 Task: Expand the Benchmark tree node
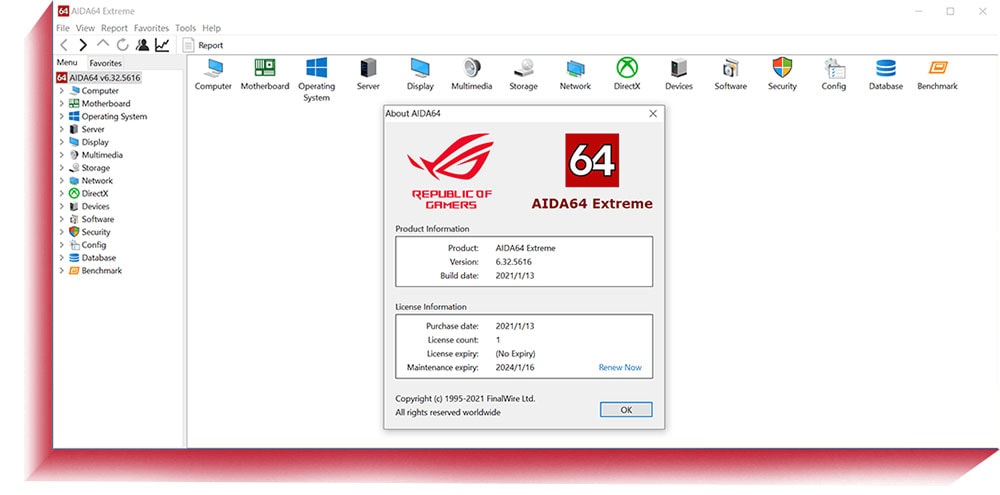[62, 270]
